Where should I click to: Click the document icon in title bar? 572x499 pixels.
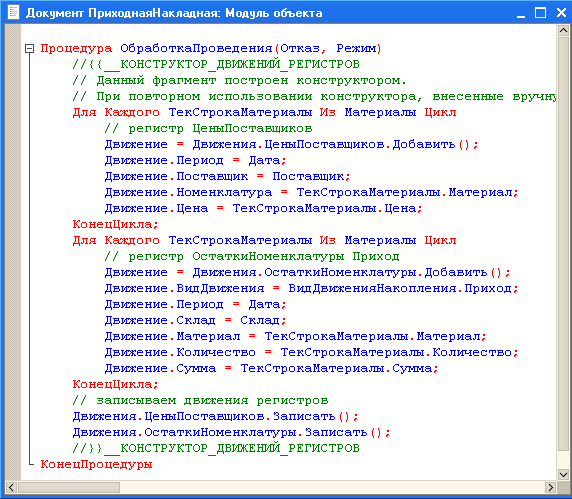(x=13, y=12)
